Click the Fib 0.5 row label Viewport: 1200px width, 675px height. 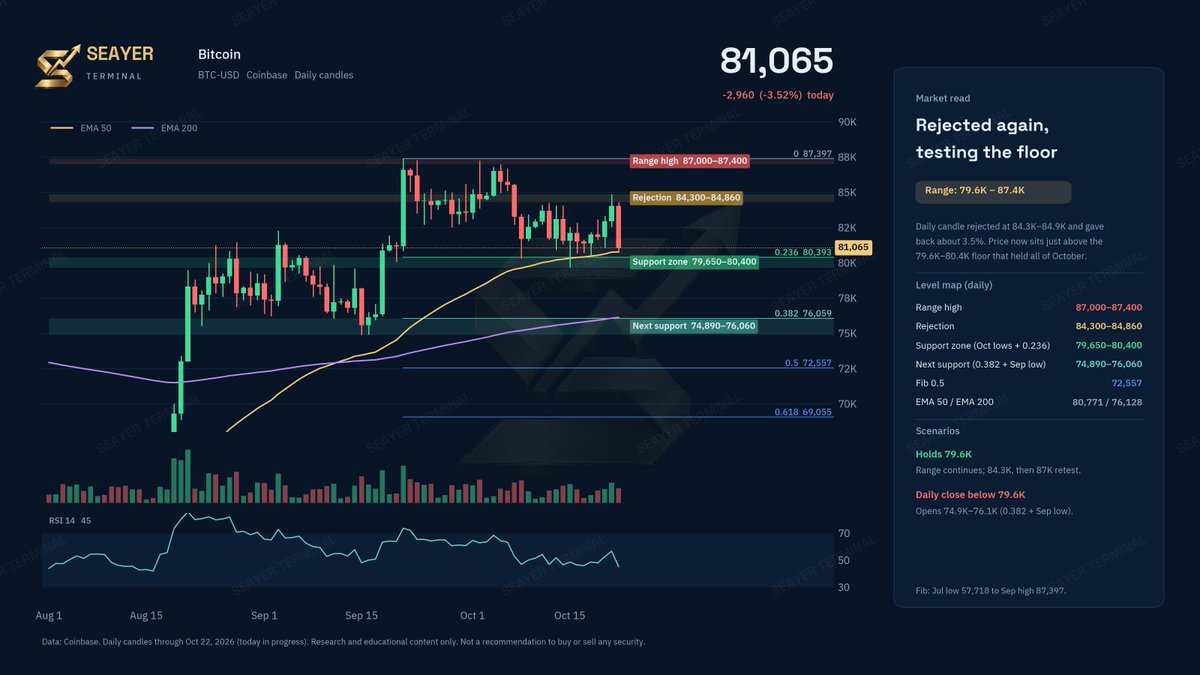[931, 383]
